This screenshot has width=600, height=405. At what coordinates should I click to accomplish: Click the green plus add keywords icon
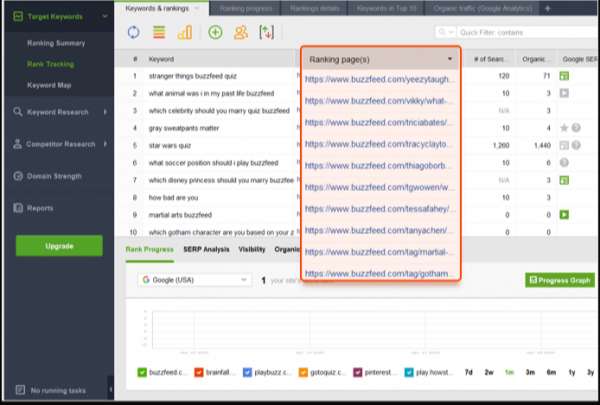(x=215, y=32)
